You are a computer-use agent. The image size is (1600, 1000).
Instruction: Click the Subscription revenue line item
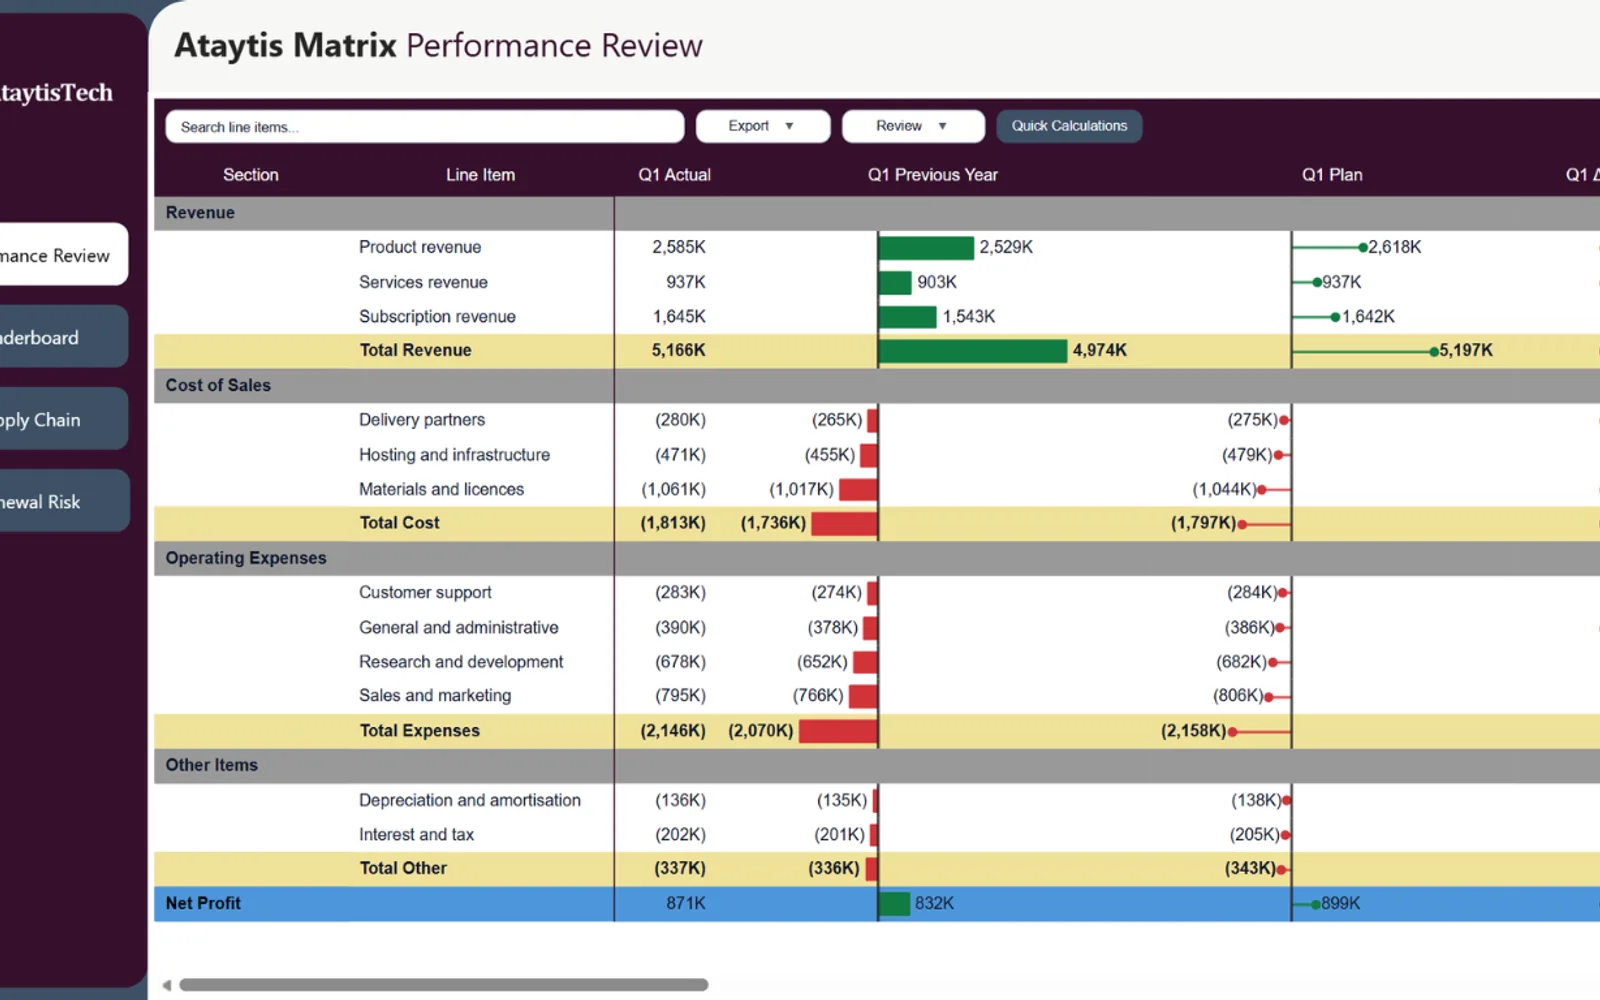tap(437, 316)
